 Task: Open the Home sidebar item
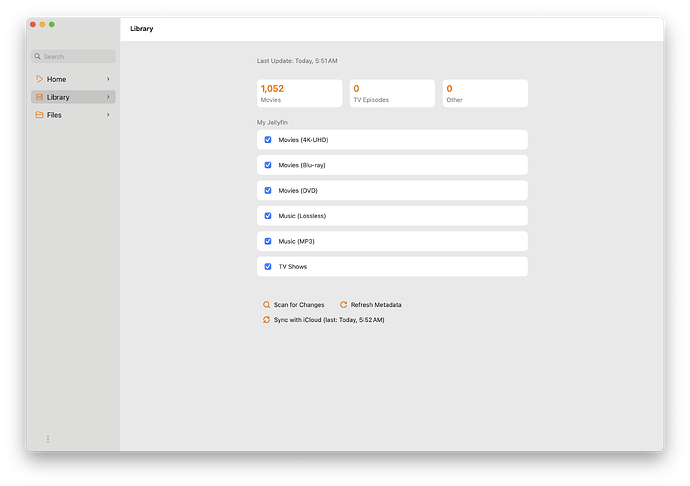[73, 79]
